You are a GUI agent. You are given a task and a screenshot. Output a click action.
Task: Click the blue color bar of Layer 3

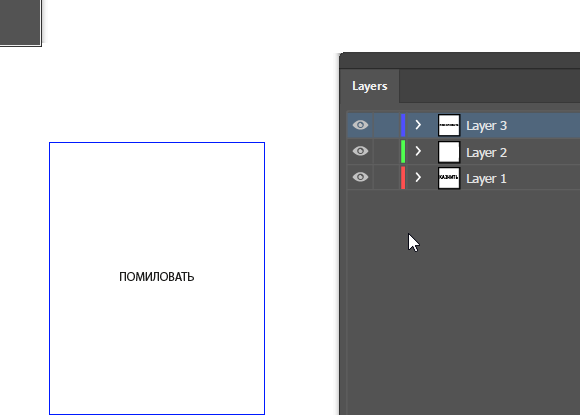point(403,125)
